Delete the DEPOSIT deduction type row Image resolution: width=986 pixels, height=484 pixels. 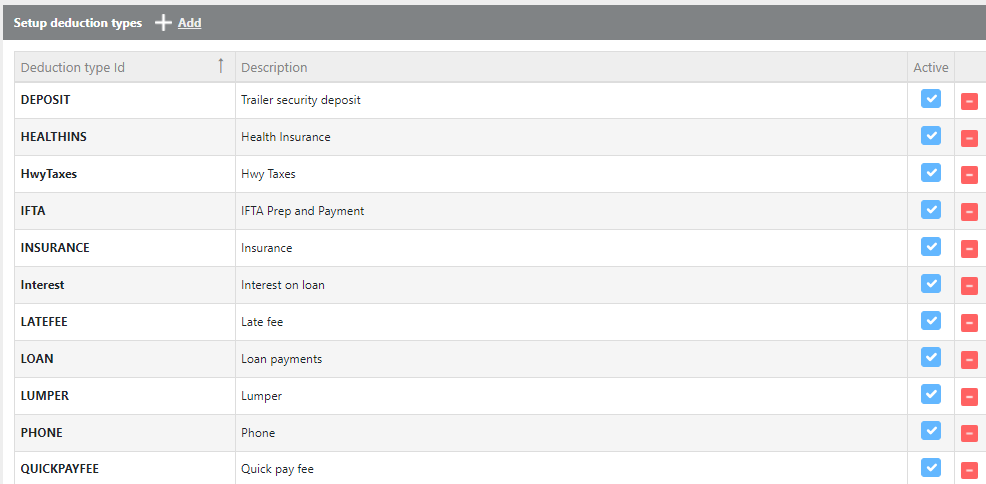pyautogui.click(x=969, y=101)
